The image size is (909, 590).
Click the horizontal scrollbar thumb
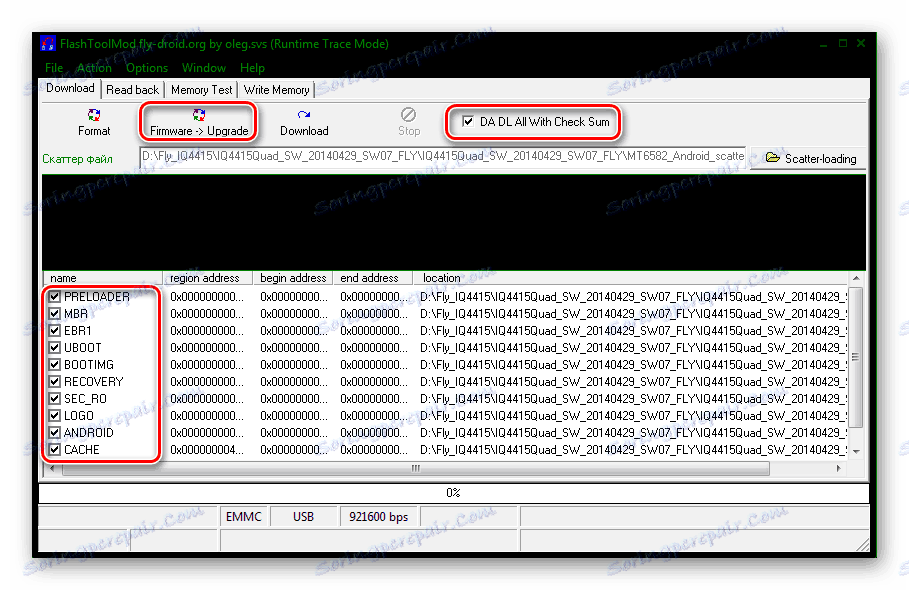click(416, 468)
